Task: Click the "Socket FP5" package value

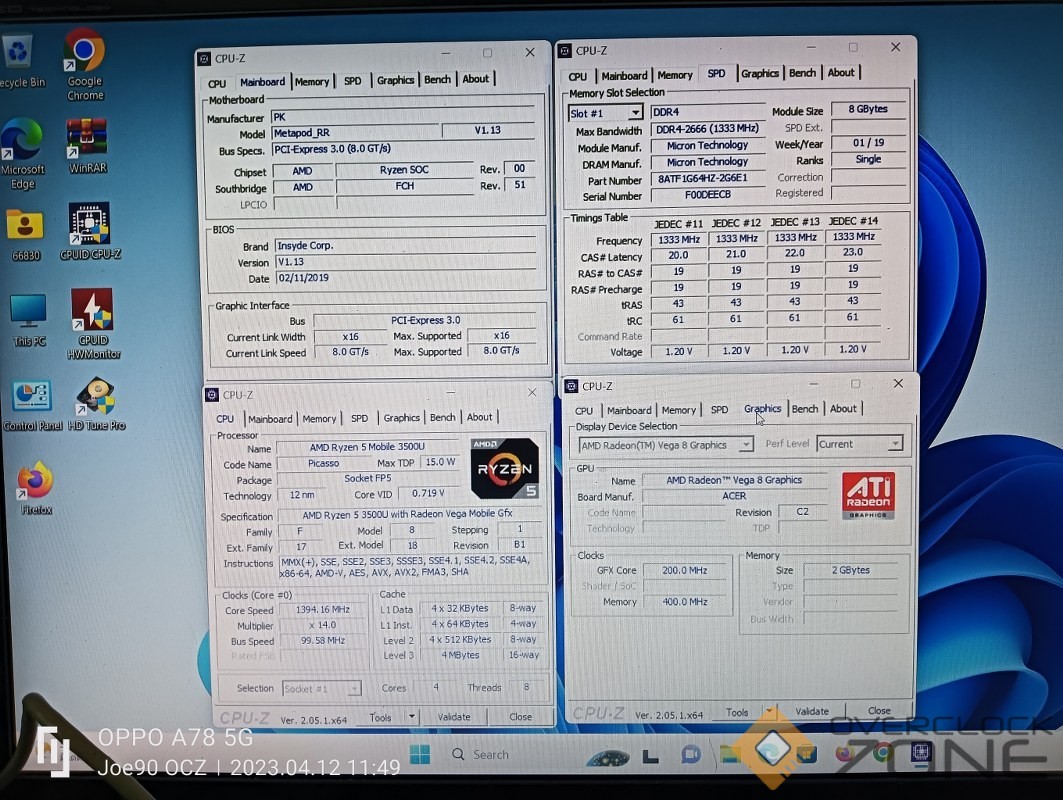Action: click(x=367, y=479)
